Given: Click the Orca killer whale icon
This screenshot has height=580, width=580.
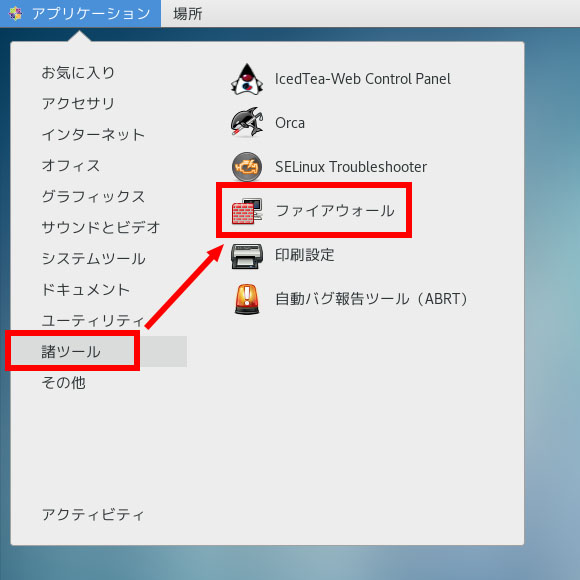Looking at the screenshot, I should [x=247, y=122].
